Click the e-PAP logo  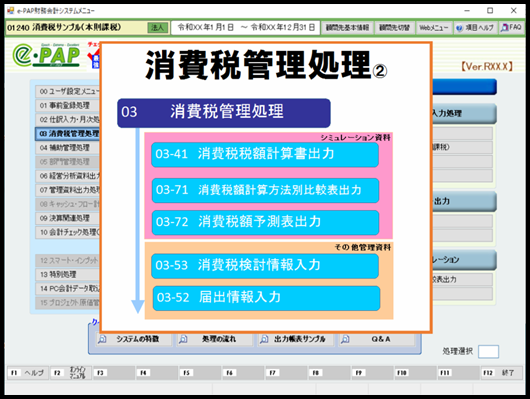pyautogui.click(x=47, y=55)
